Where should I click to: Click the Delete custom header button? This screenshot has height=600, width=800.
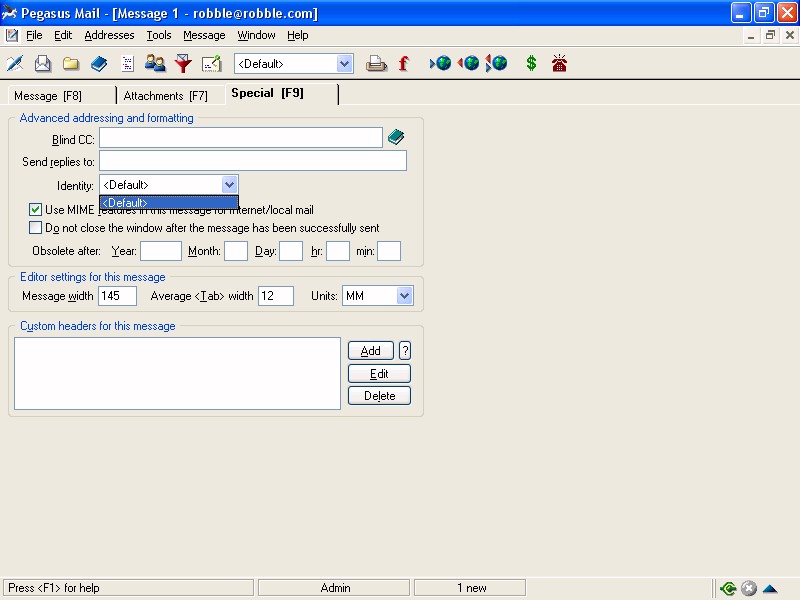pos(379,396)
